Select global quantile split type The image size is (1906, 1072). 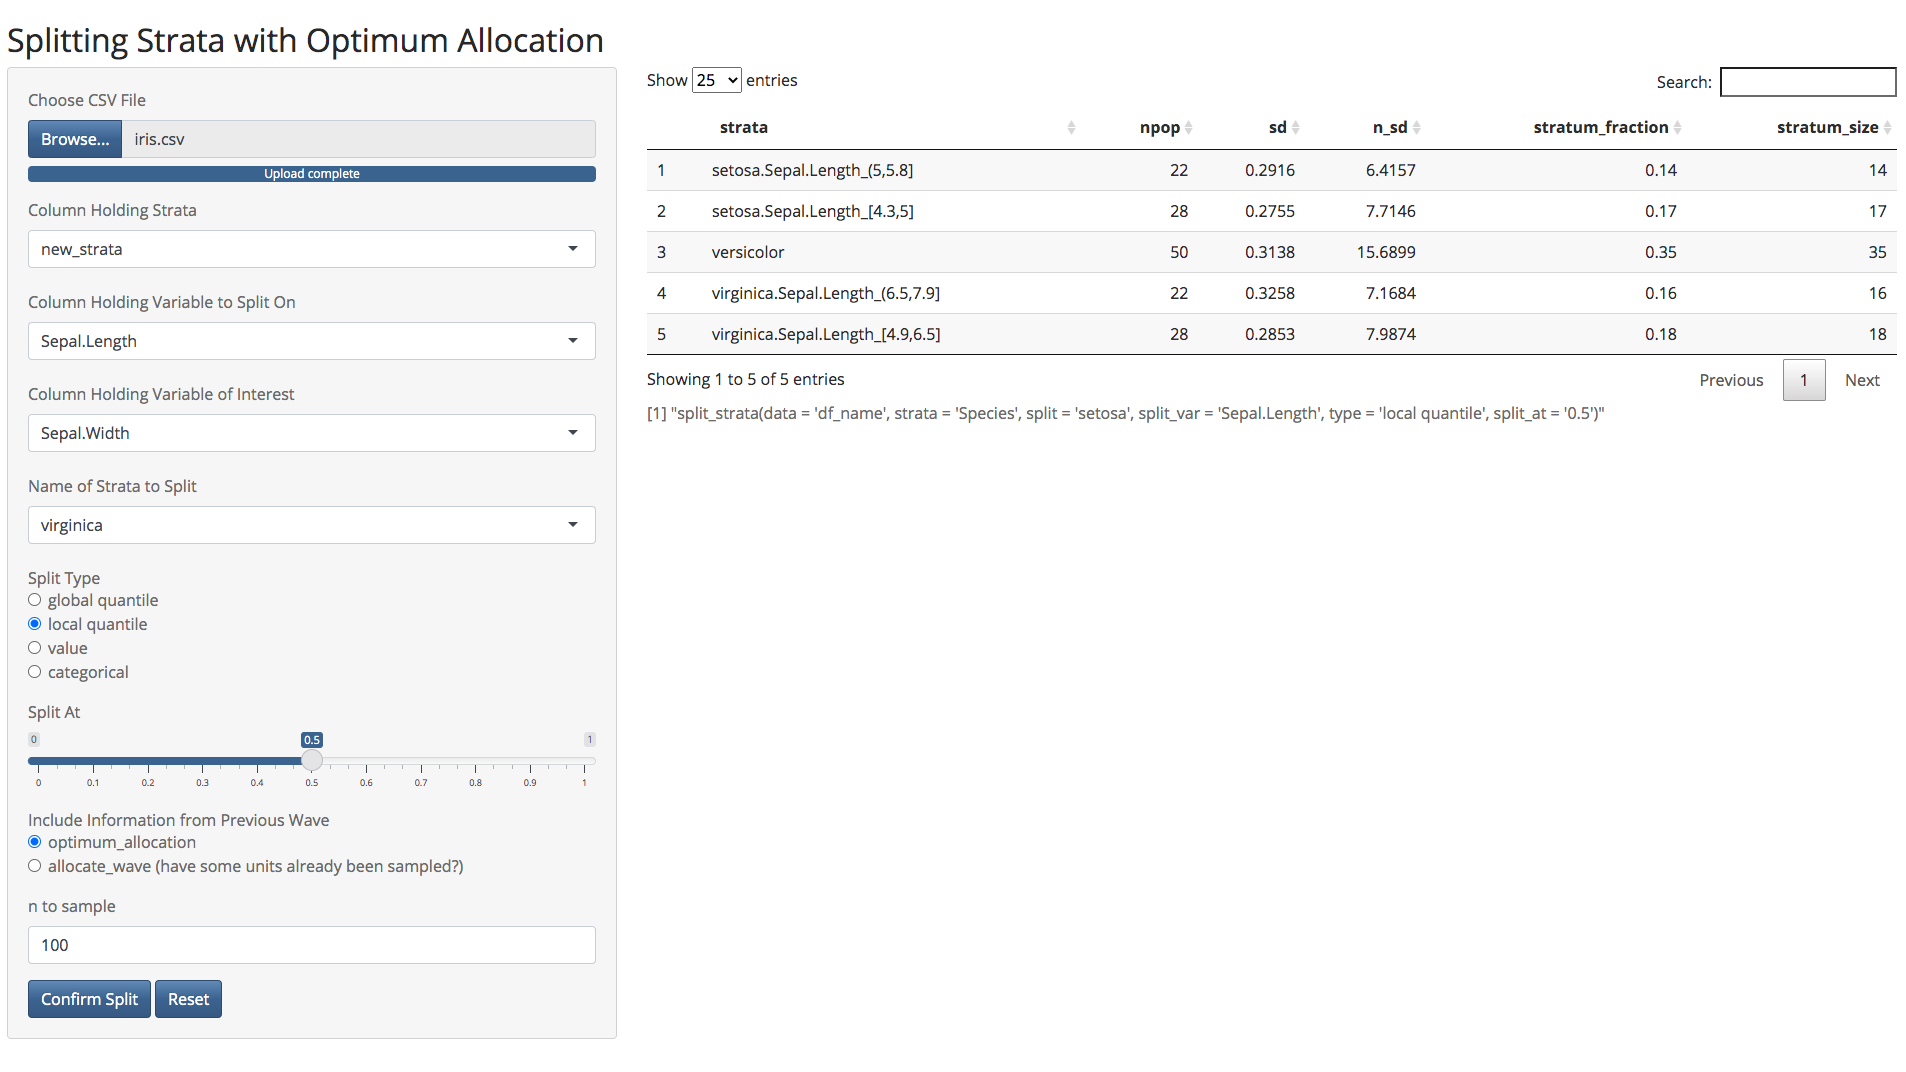35,600
